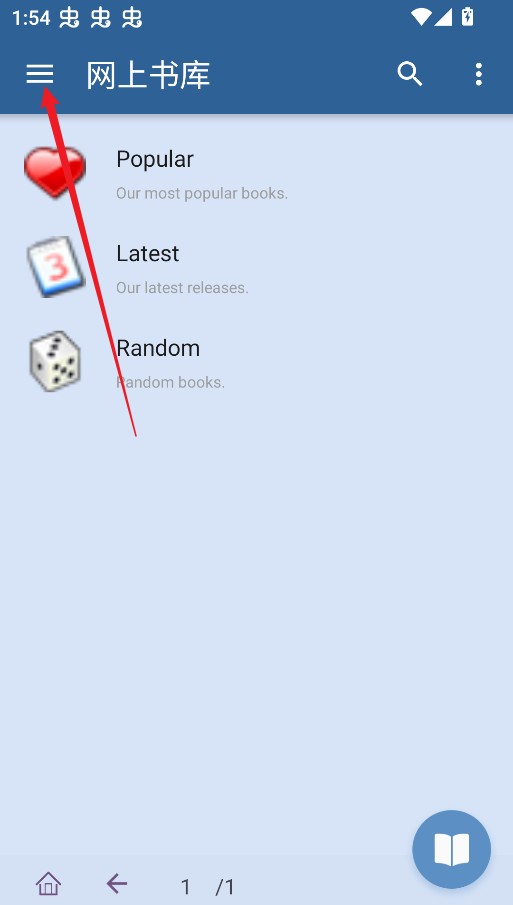The width and height of the screenshot is (513, 905).
Task: Open the hamburger navigation menu
Action: click(x=40, y=74)
